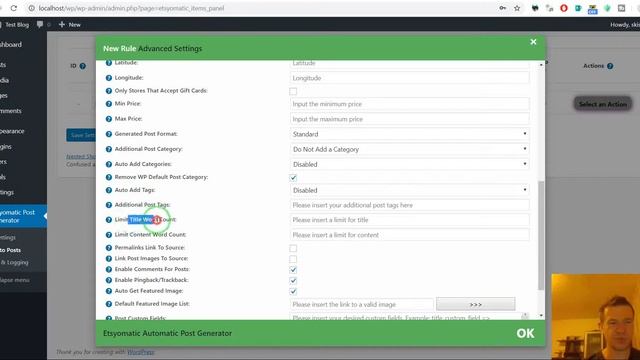Image resolution: width=640 pixels, height=360 pixels.
Task: Open the Opera extension icon in toolbar
Action: click(x=564, y=8)
